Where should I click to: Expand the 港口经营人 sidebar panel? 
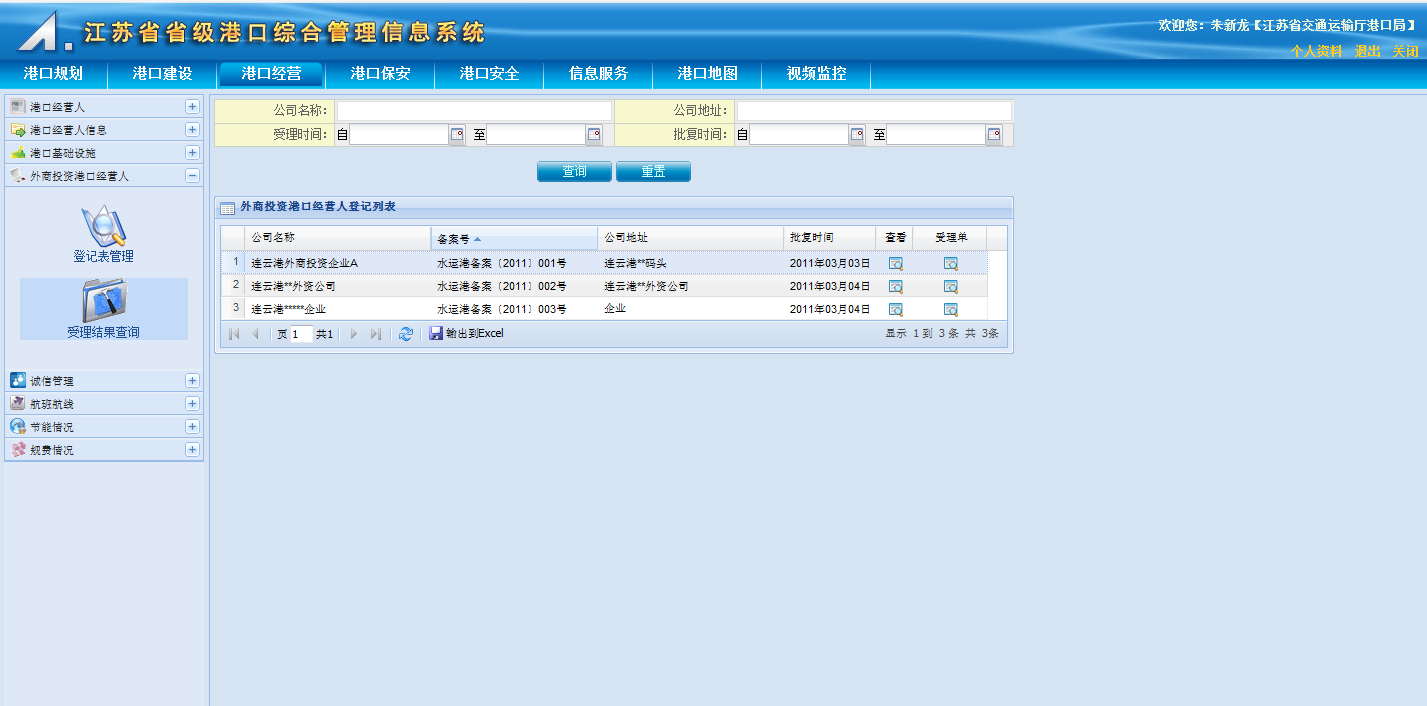tap(192, 106)
